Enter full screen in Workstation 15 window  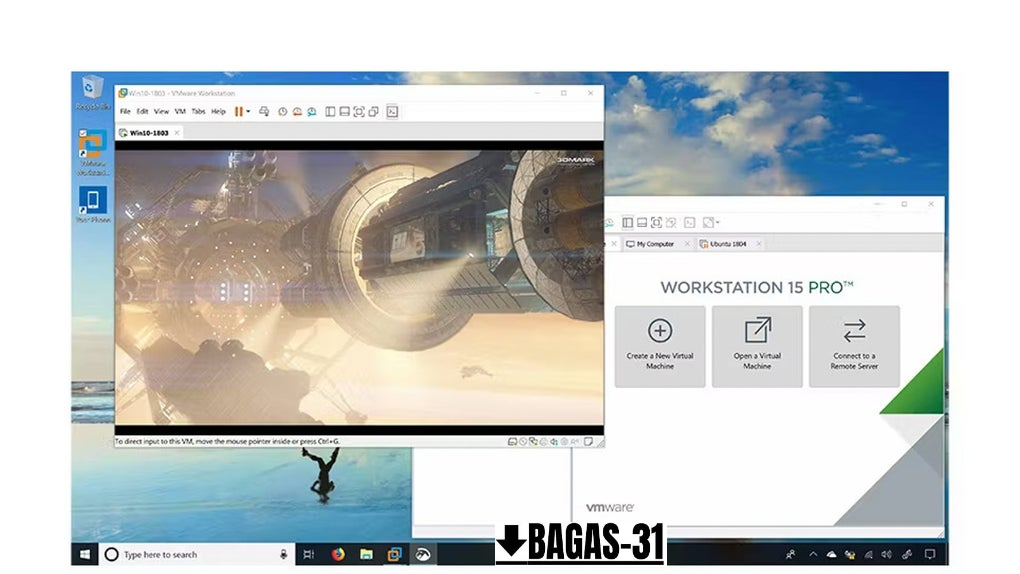pyautogui.click(x=656, y=223)
